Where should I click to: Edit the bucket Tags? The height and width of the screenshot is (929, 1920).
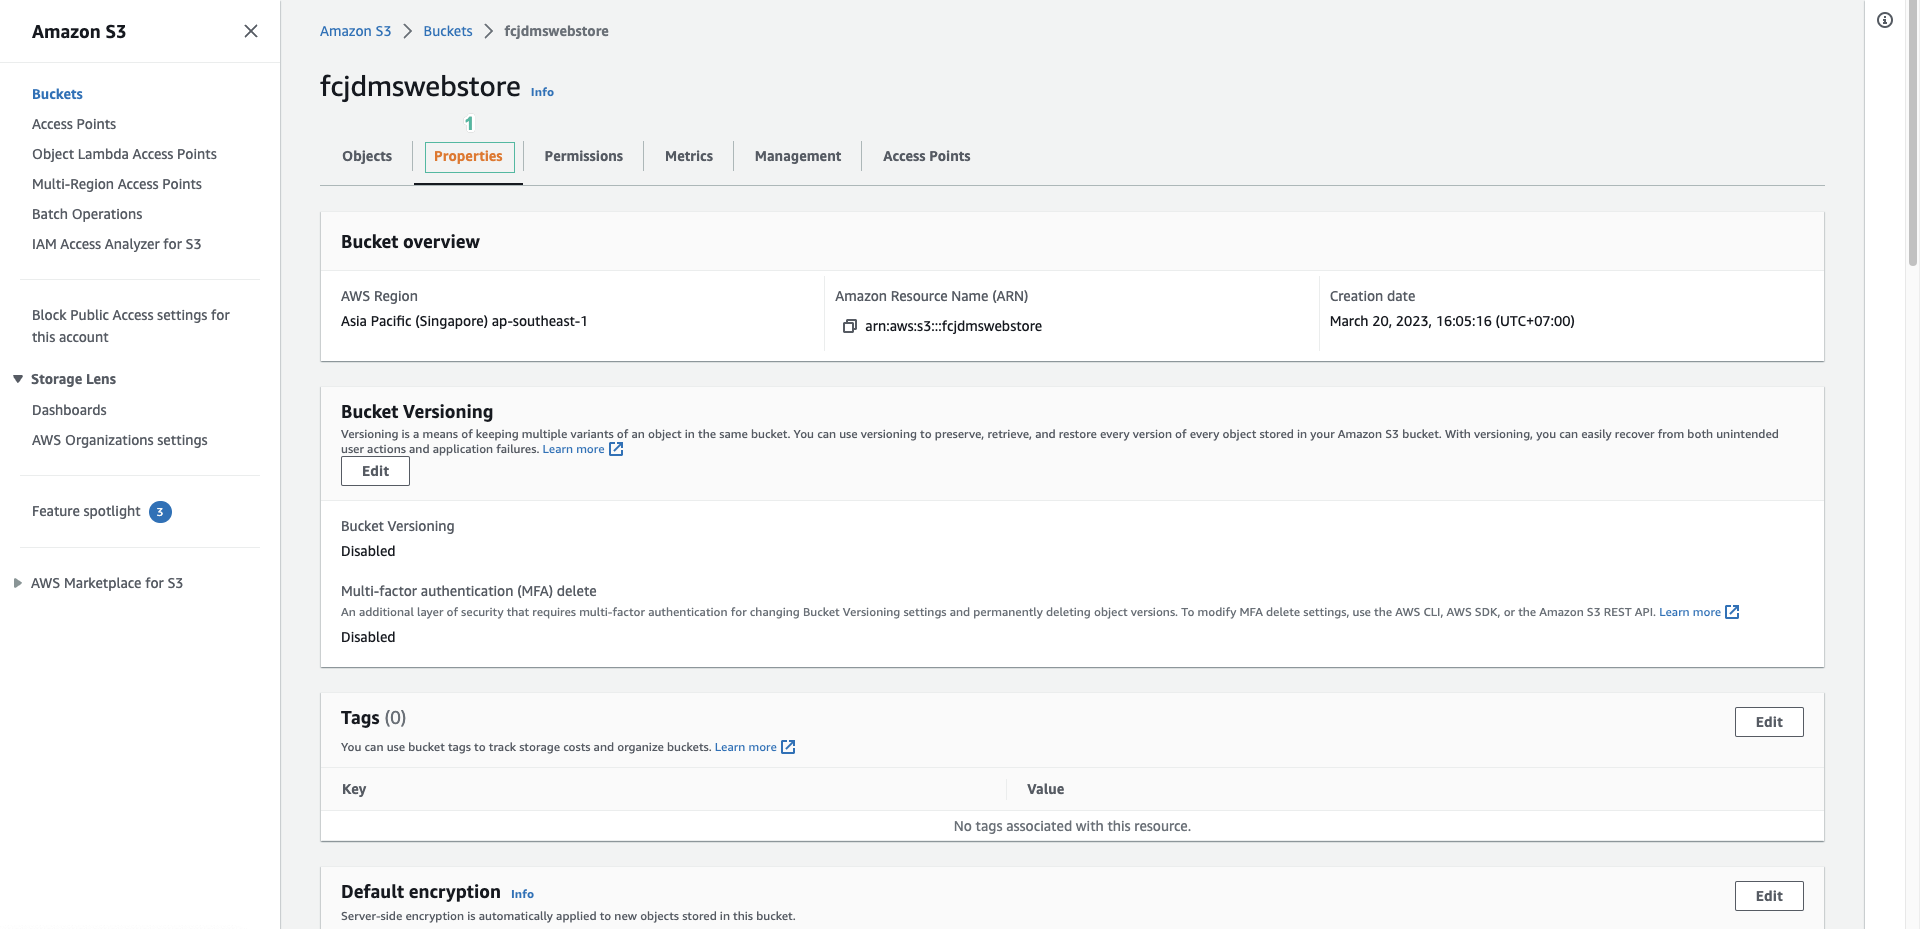pos(1769,722)
